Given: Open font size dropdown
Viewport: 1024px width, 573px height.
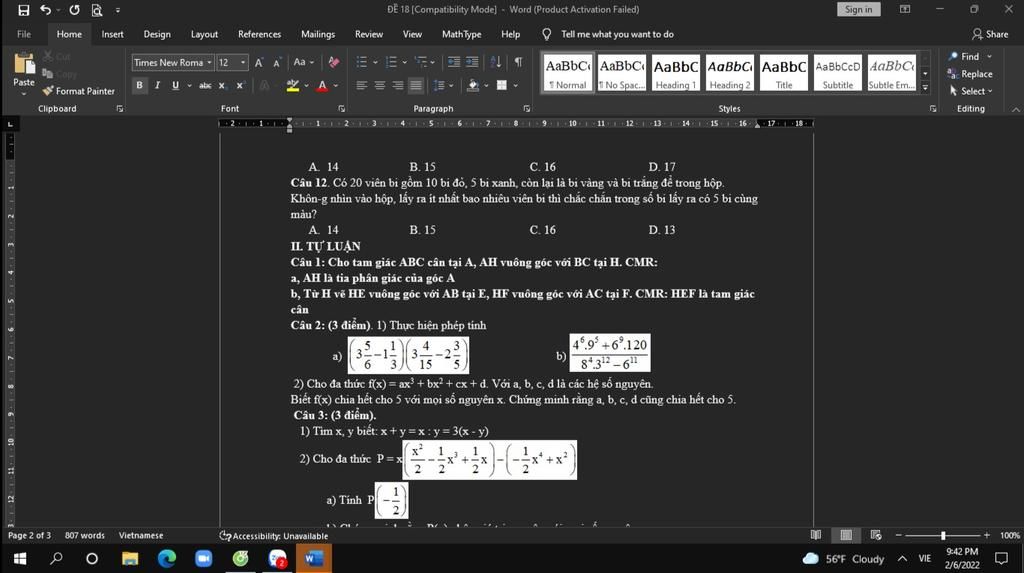Looking at the screenshot, I should tap(243, 63).
